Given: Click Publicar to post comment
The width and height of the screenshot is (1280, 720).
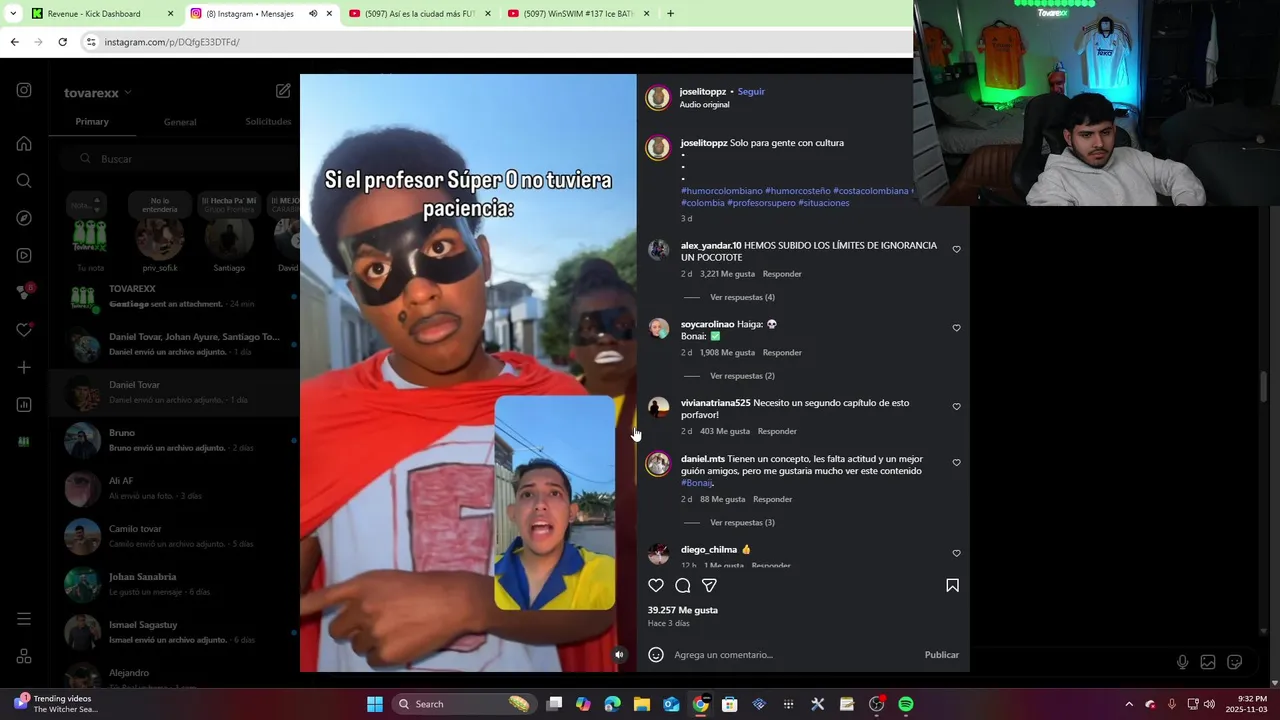Looking at the screenshot, I should (x=941, y=655).
